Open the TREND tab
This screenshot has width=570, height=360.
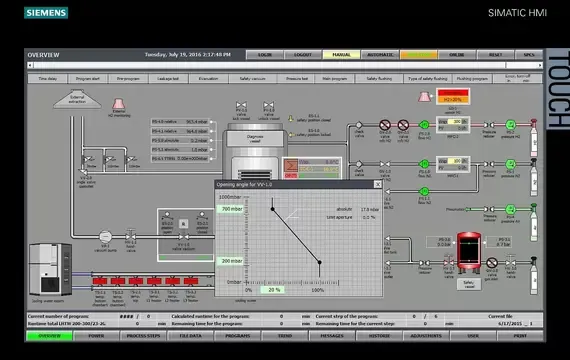[285, 336]
